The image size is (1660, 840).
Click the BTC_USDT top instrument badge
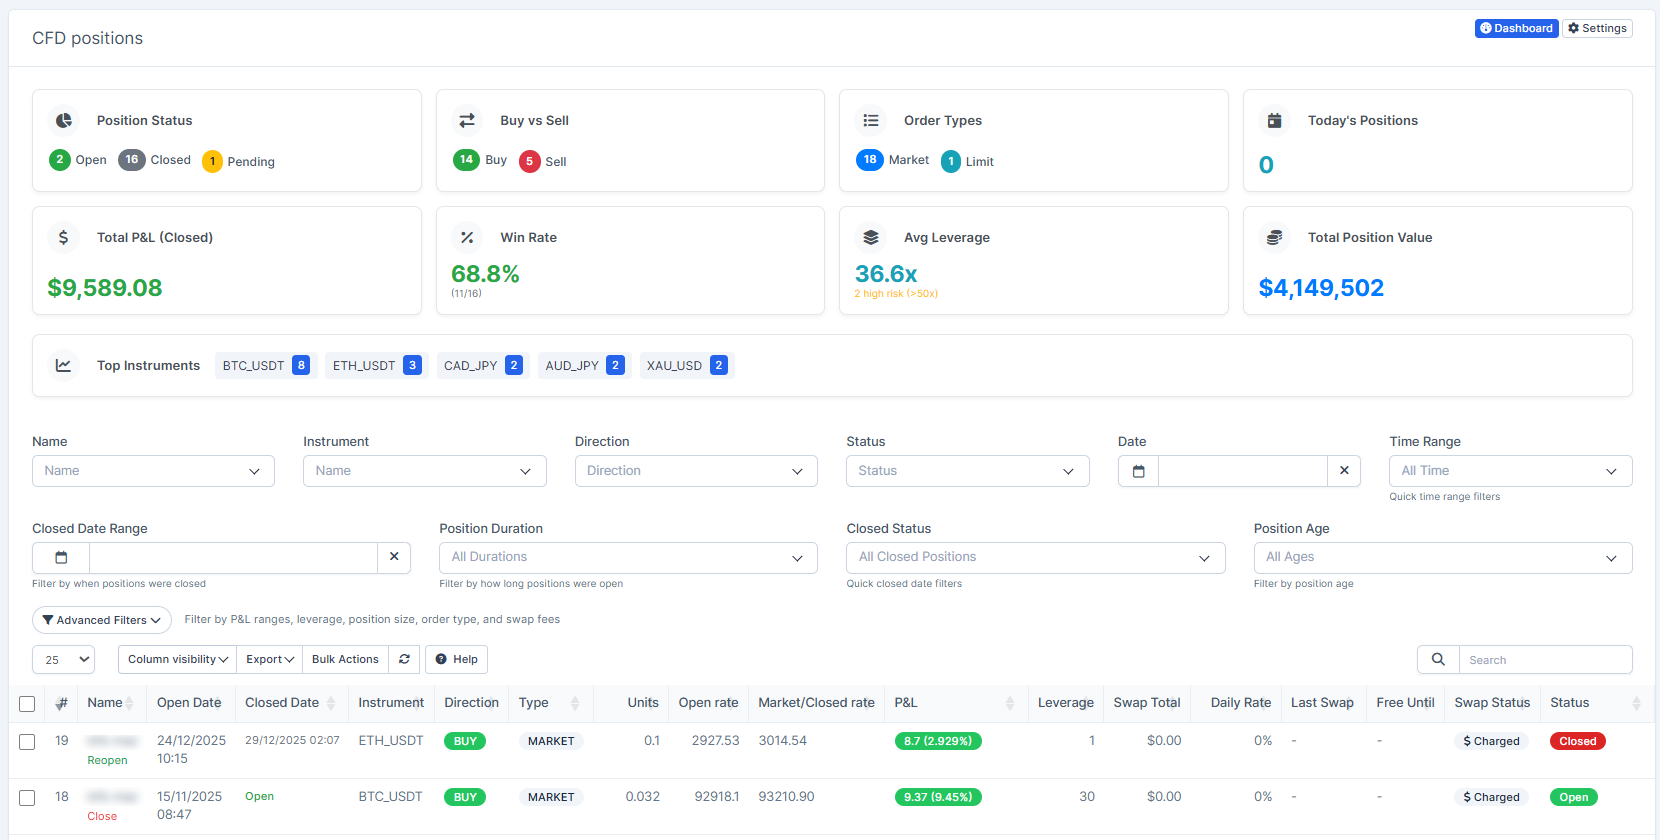coord(265,366)
